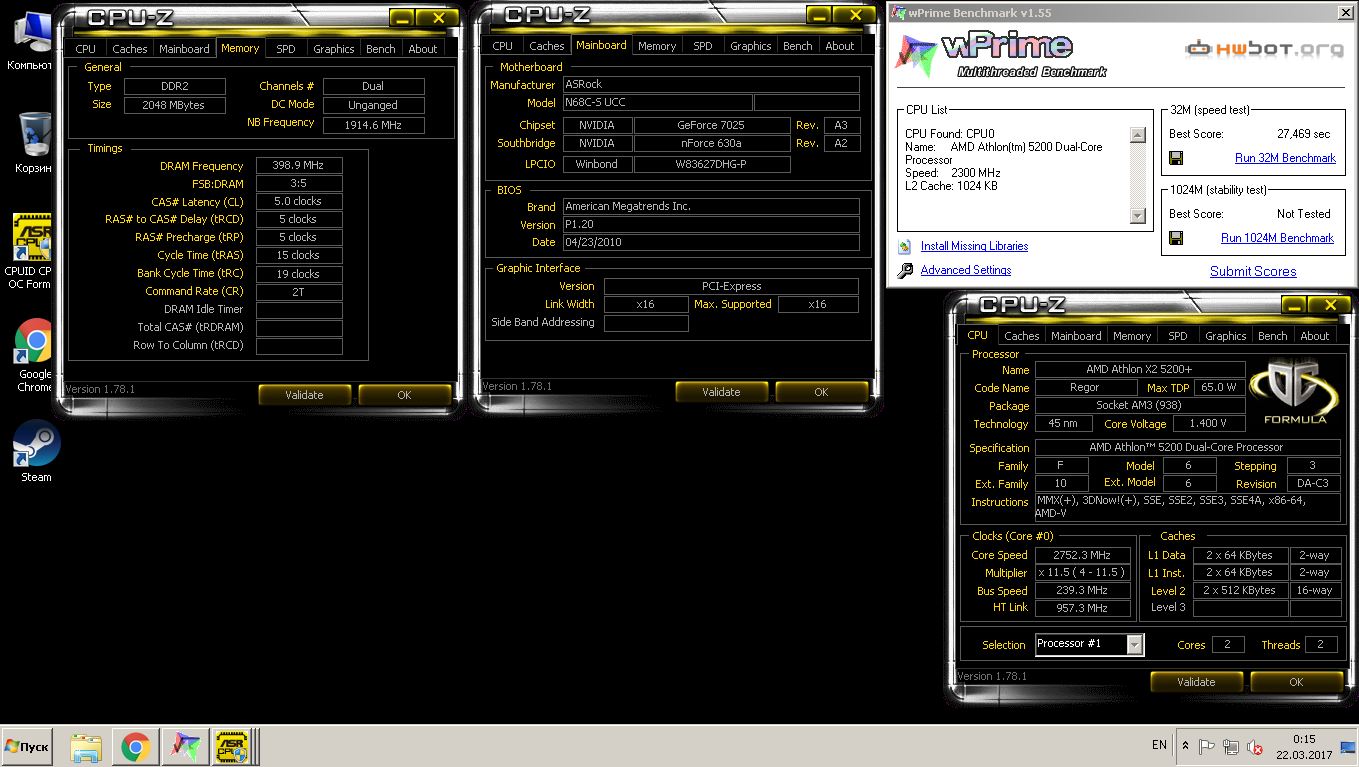Click the Submit Scores link
The image size is (1359, 767).
click(1253, 271)
